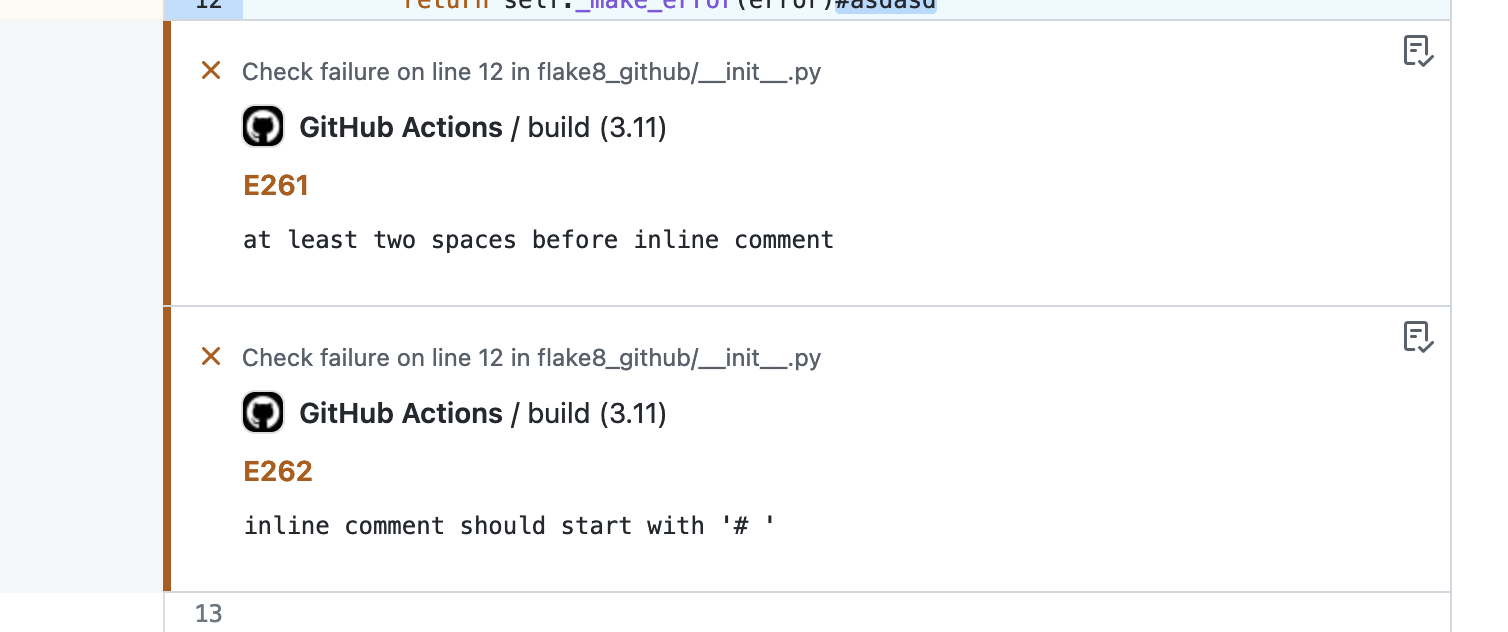Open GitHub Actions link in E261 annotation
Viewport: 1508px width, 632px height.
[x=401, y=128]
